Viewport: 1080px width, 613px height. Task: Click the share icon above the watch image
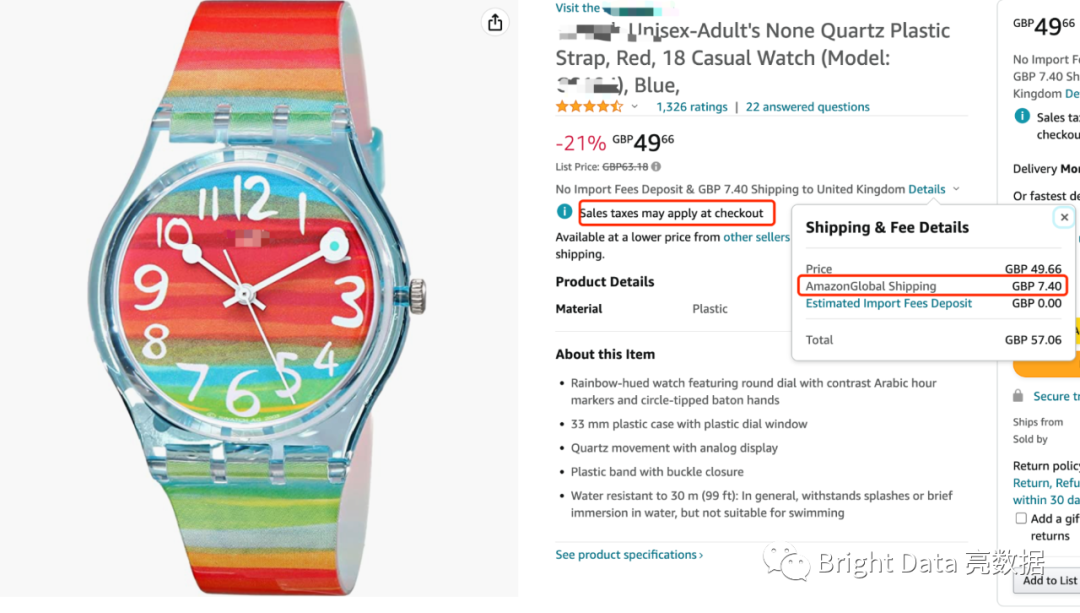494,22
